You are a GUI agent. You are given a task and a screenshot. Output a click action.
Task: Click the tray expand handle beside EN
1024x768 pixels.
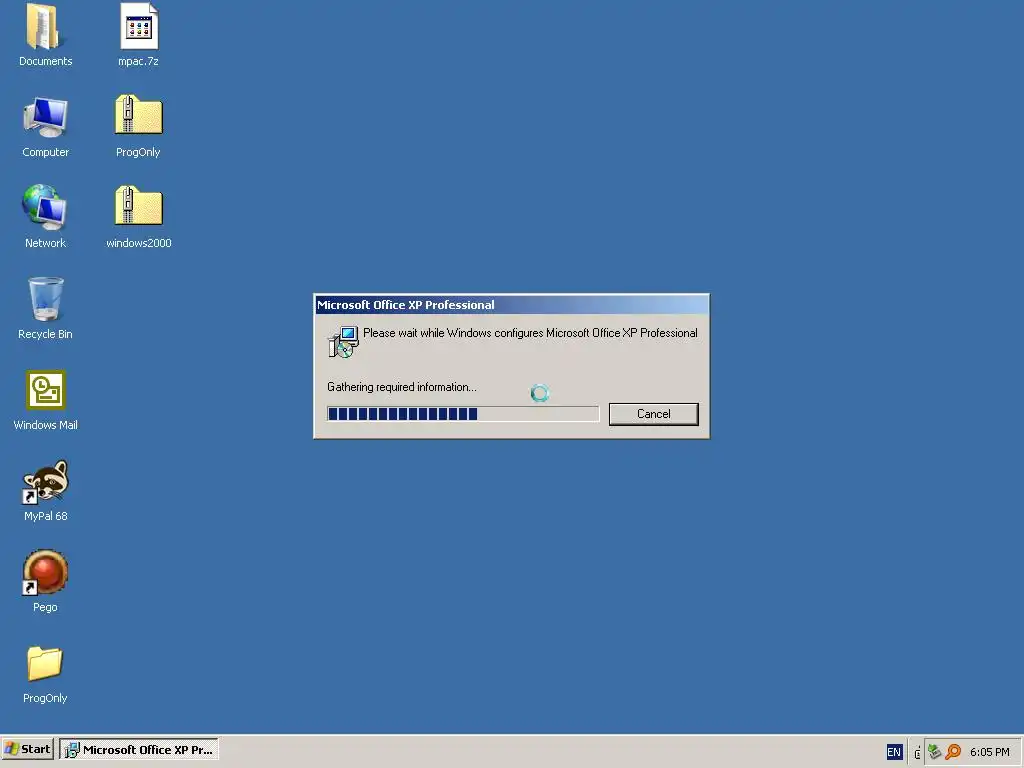[x=918, y=752]
